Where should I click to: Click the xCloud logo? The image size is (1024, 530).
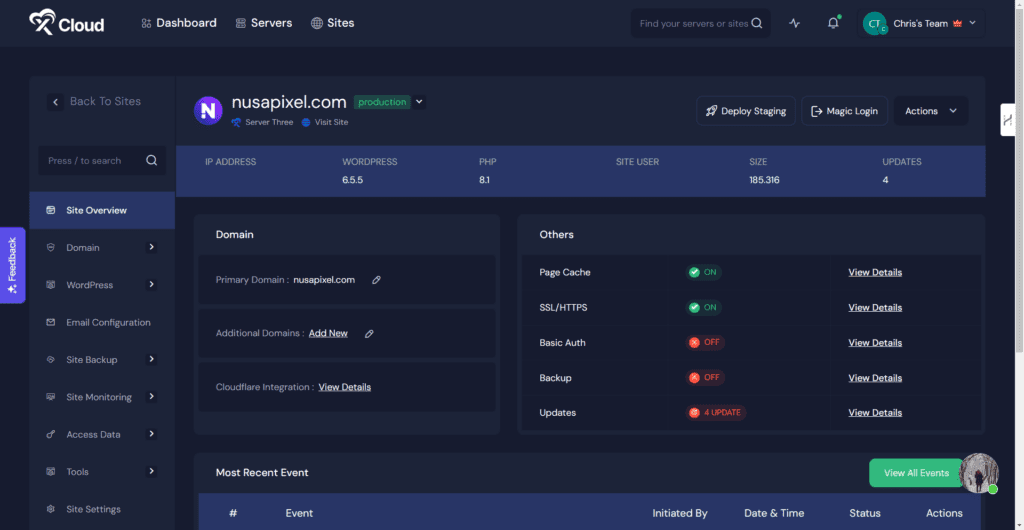pyautogui.click(x=66, y=22)
